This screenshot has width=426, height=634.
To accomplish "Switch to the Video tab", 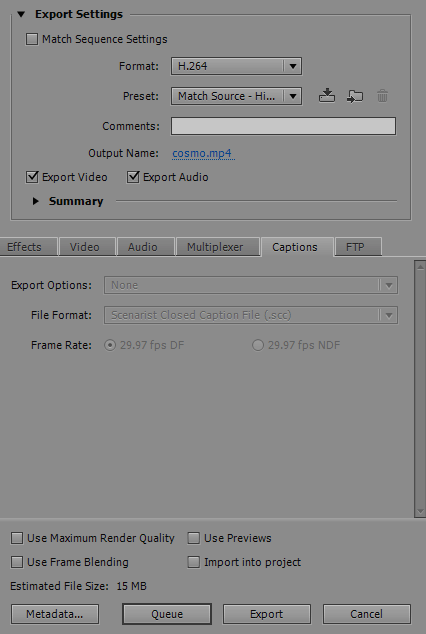I will pos(84,247).
